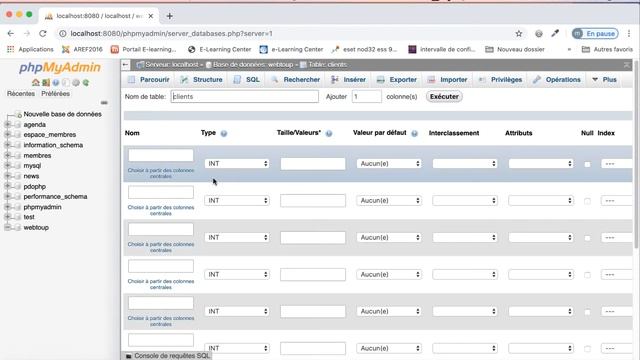Click the help icon next to Valeur par défaut
This screenshot has height=360, width=640.
click(x=414, y=133)
